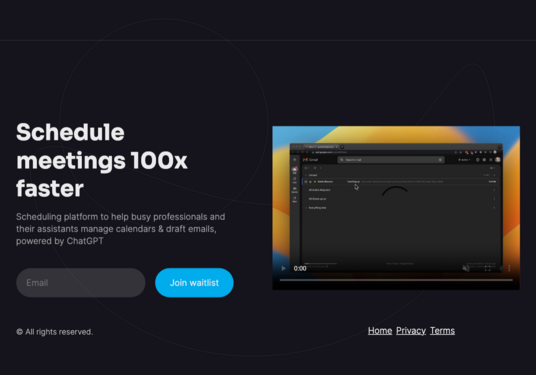This screenshot has width=536, height=375.
Task: Click the Join waitlist button
Action: pyautogui.click(x=194, y=283)
